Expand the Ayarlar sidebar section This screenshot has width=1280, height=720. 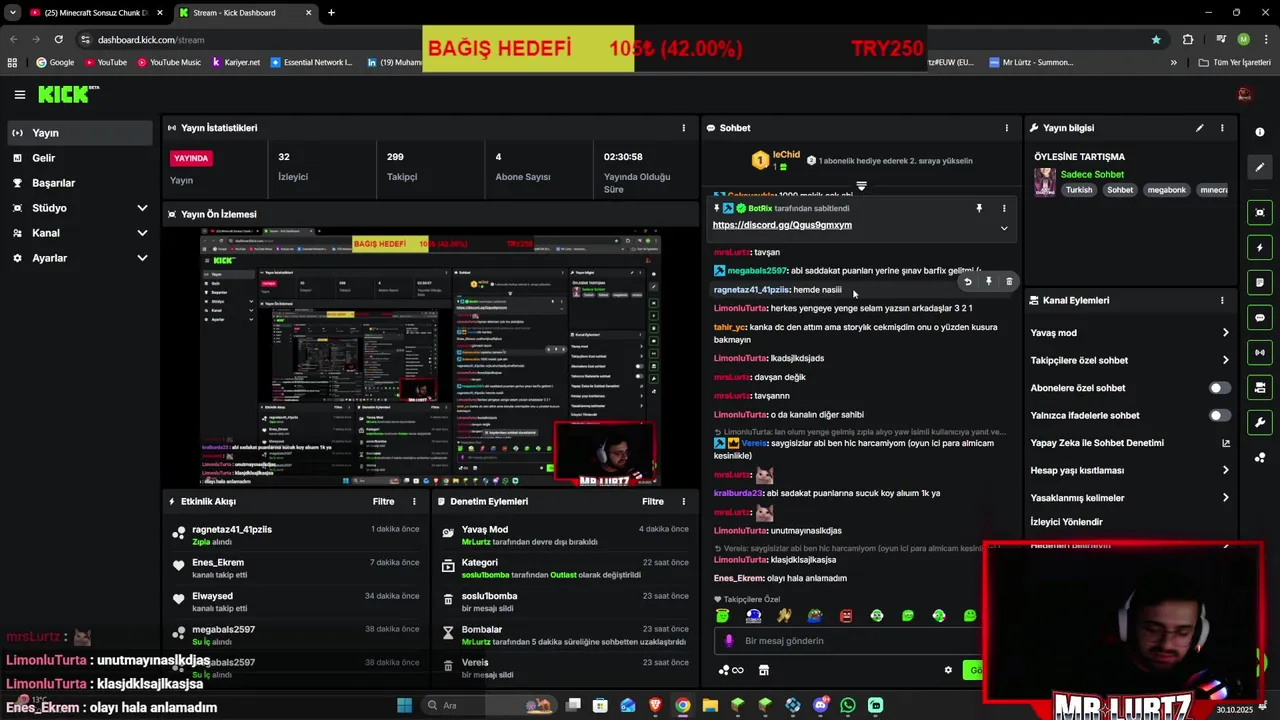click(80, 258)
